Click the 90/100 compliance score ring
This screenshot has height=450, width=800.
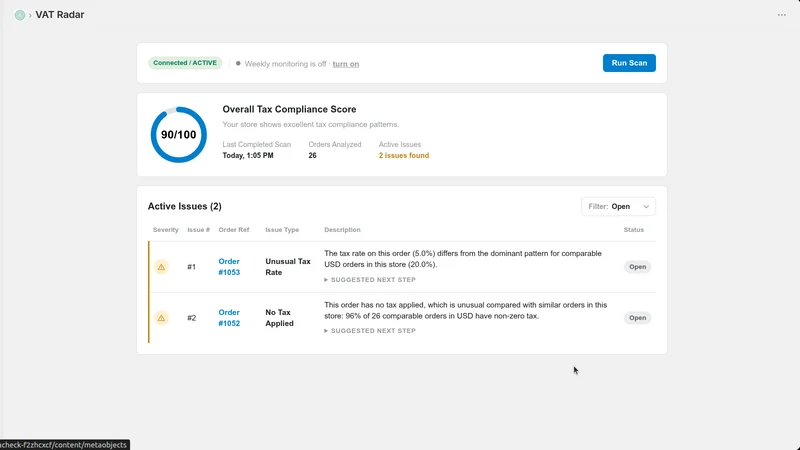(x=179, y=135)
